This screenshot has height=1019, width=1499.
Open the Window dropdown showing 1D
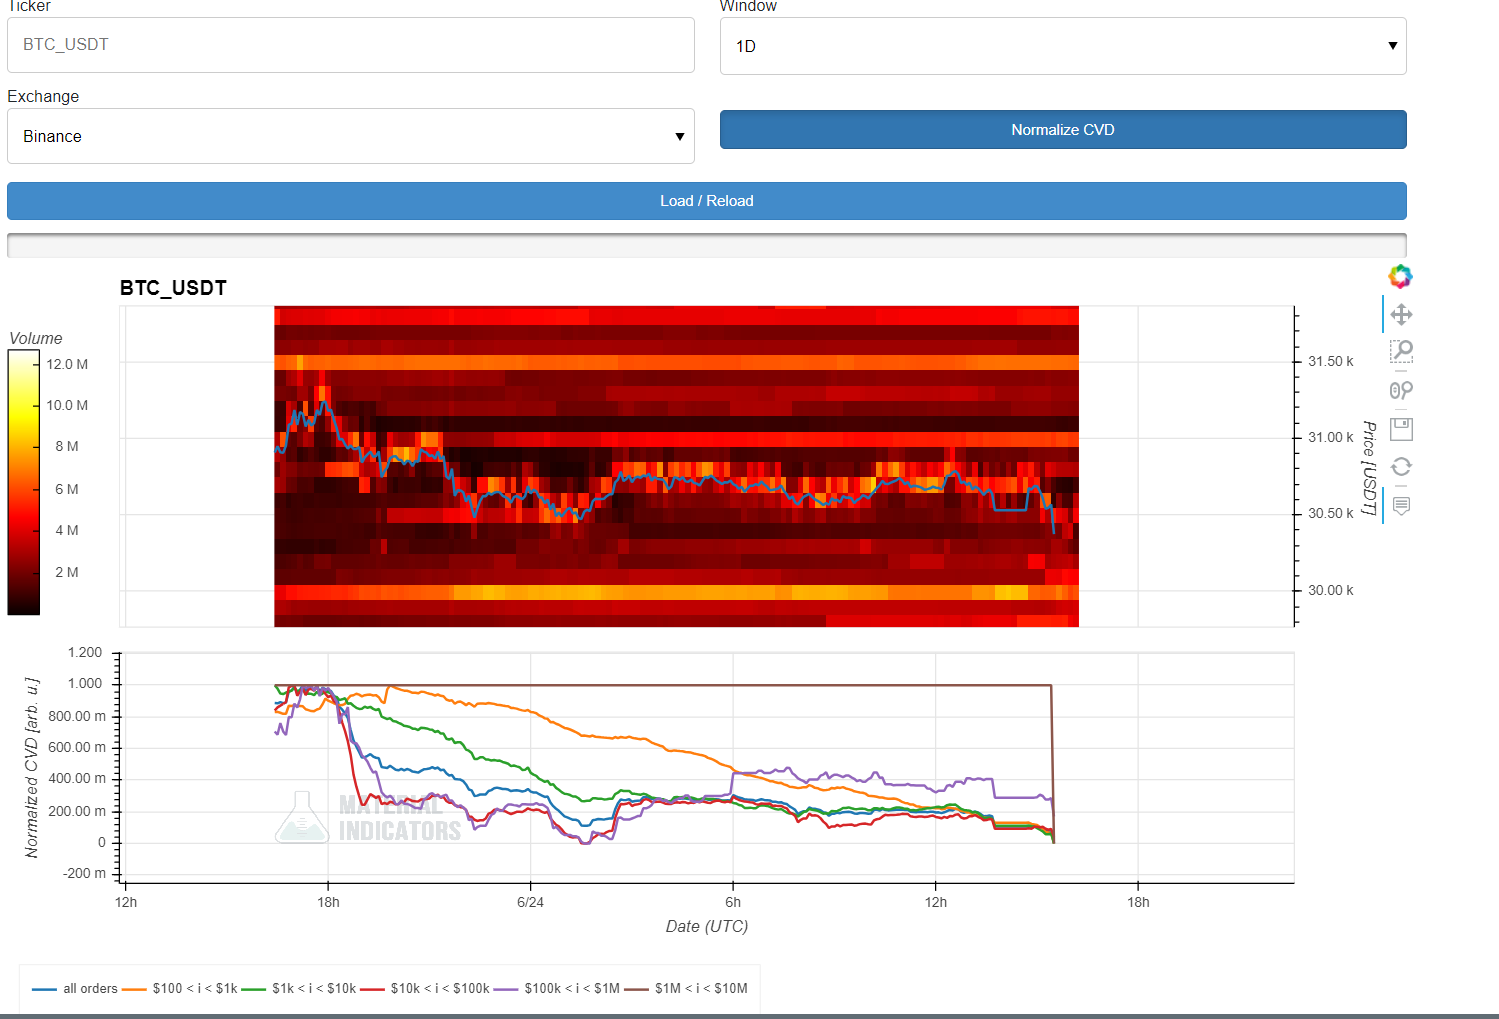[x=1063, y=46]
